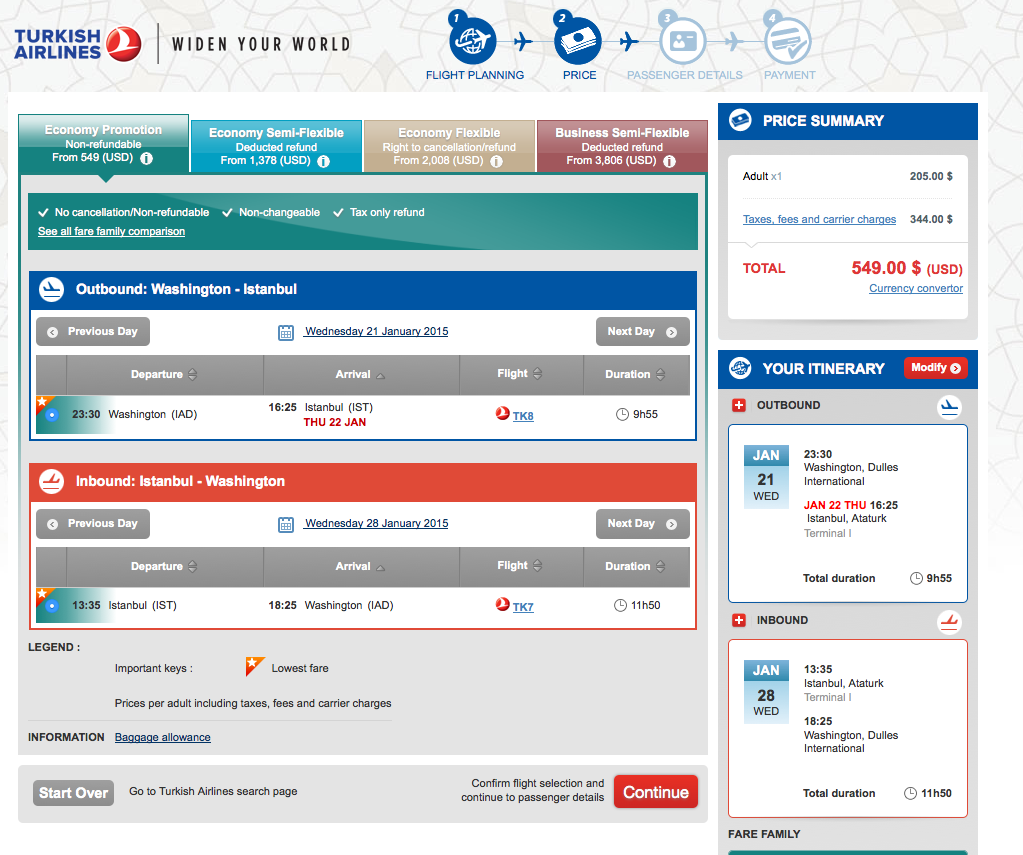Show info icon for Economy Promotion fare
This screenshot has height=855, width=1023.
pos(147,158)
